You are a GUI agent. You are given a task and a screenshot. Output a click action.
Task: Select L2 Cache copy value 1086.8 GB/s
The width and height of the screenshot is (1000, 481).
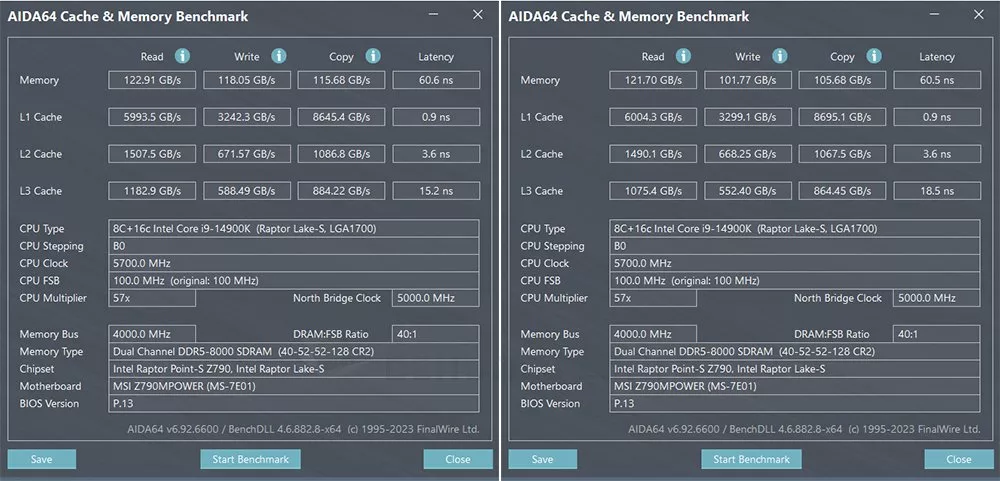pyautogui.click(x=341, y=154)
